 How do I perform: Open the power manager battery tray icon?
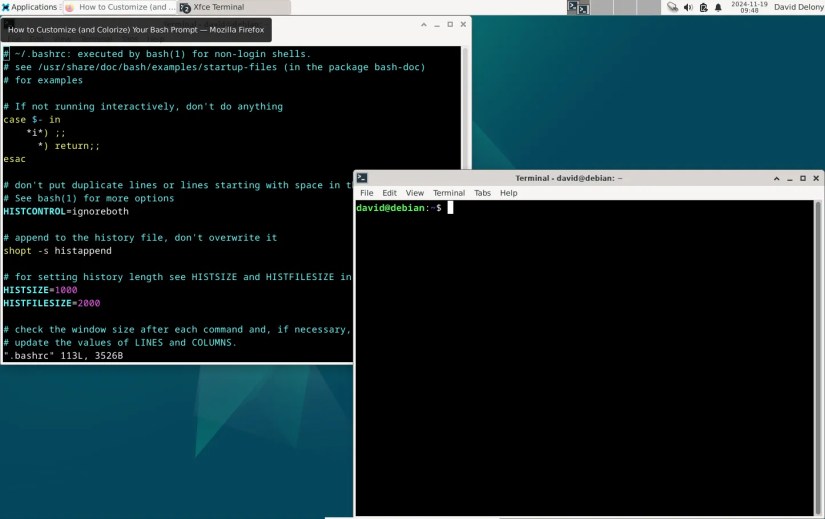pos(703,7)
